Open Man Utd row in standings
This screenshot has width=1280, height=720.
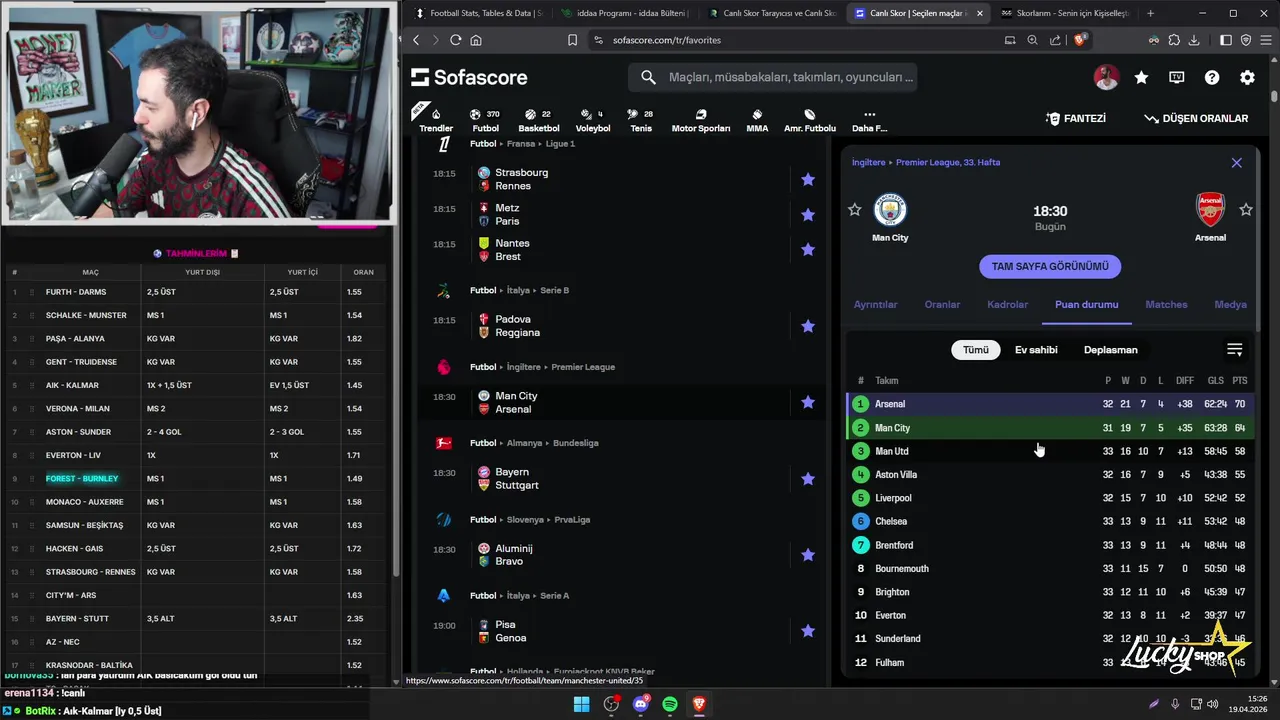point(1050,451)
